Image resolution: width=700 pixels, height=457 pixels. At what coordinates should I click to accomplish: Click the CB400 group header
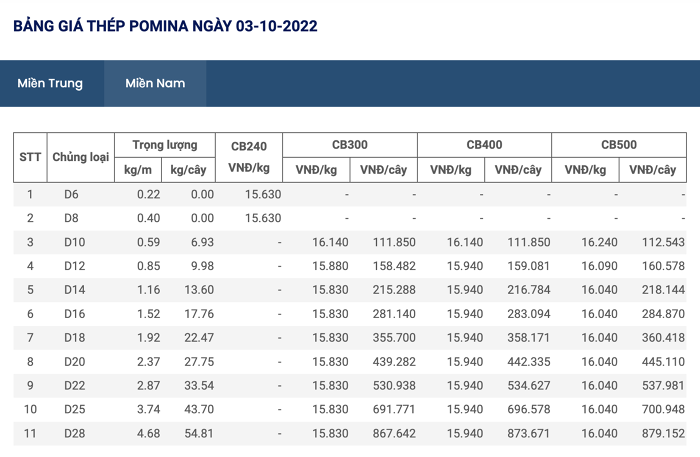pyautogui.click(x=484, y=145)
